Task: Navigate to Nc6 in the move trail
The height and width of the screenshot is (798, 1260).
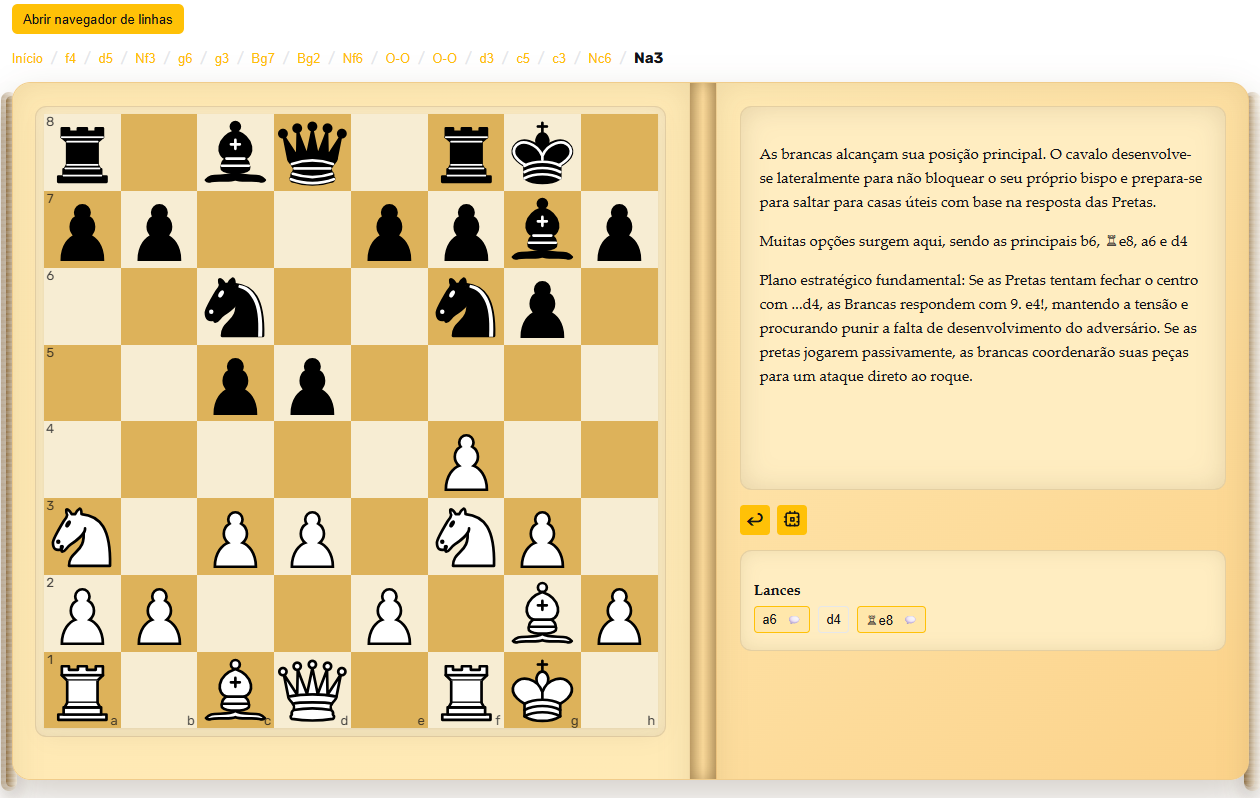Action: (x=599, y=58)
